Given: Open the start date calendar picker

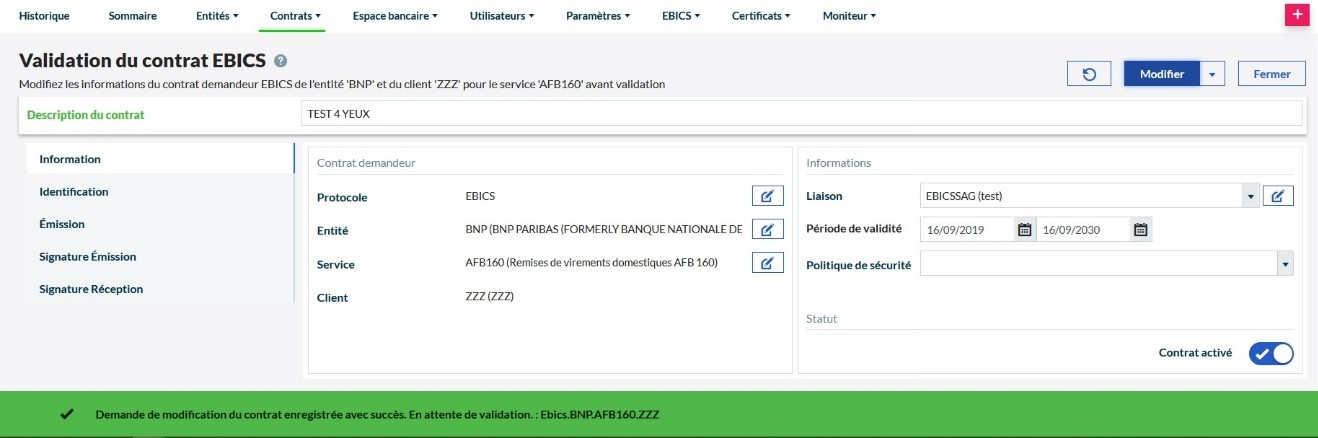Looking at the screenshot, I should coord(1024,230).
